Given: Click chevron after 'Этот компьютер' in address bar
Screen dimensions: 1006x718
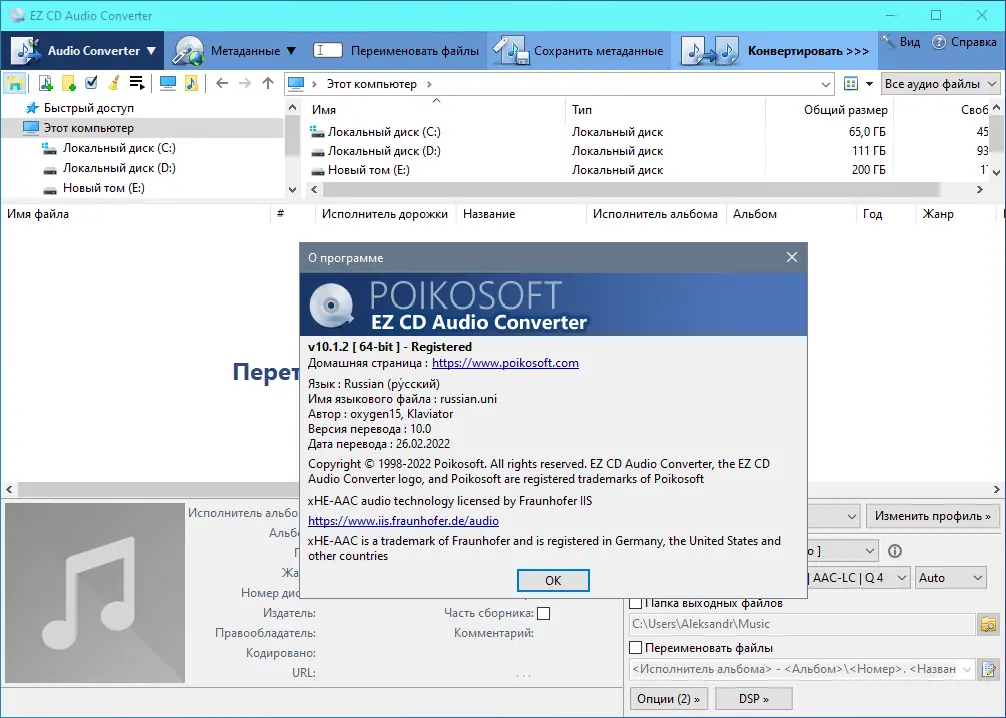Looking at the screenshot, I should (x=429, y=84).
